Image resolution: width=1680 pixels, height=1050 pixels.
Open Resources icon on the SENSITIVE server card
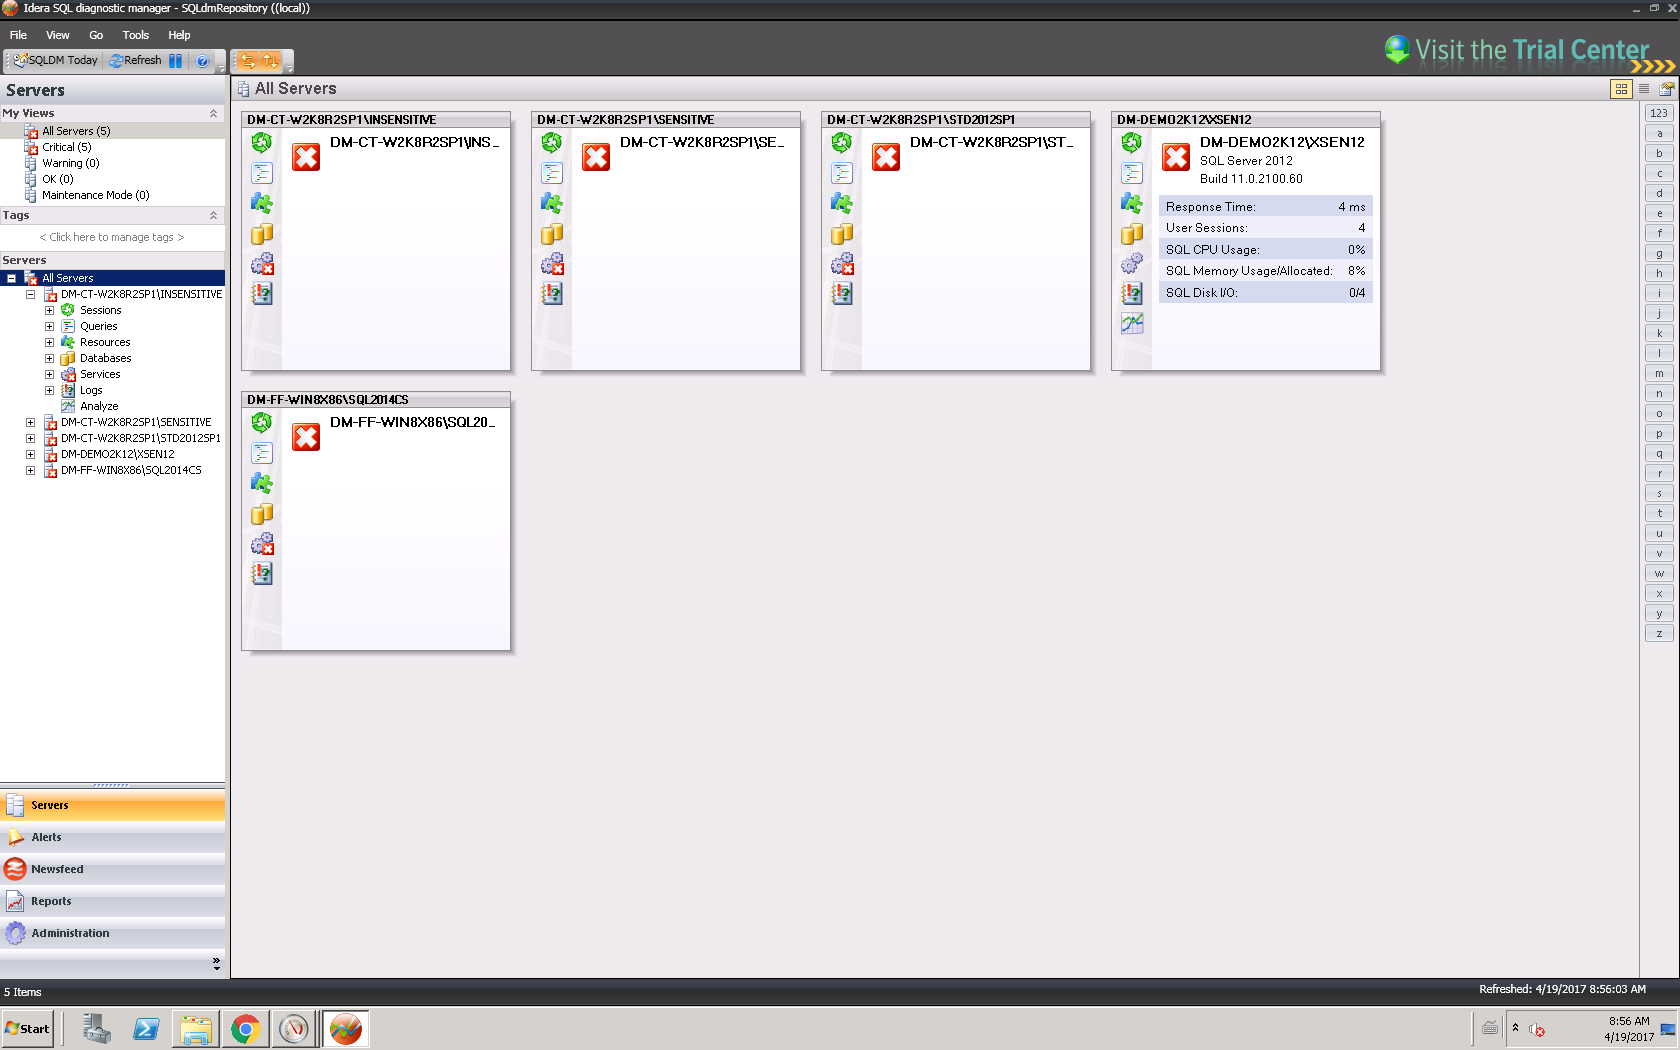click(552, 203)
